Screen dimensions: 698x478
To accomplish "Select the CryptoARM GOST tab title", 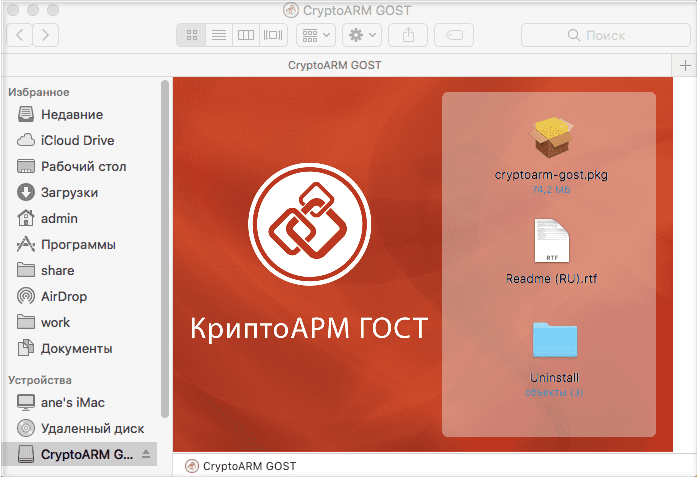I will point(335,65).
